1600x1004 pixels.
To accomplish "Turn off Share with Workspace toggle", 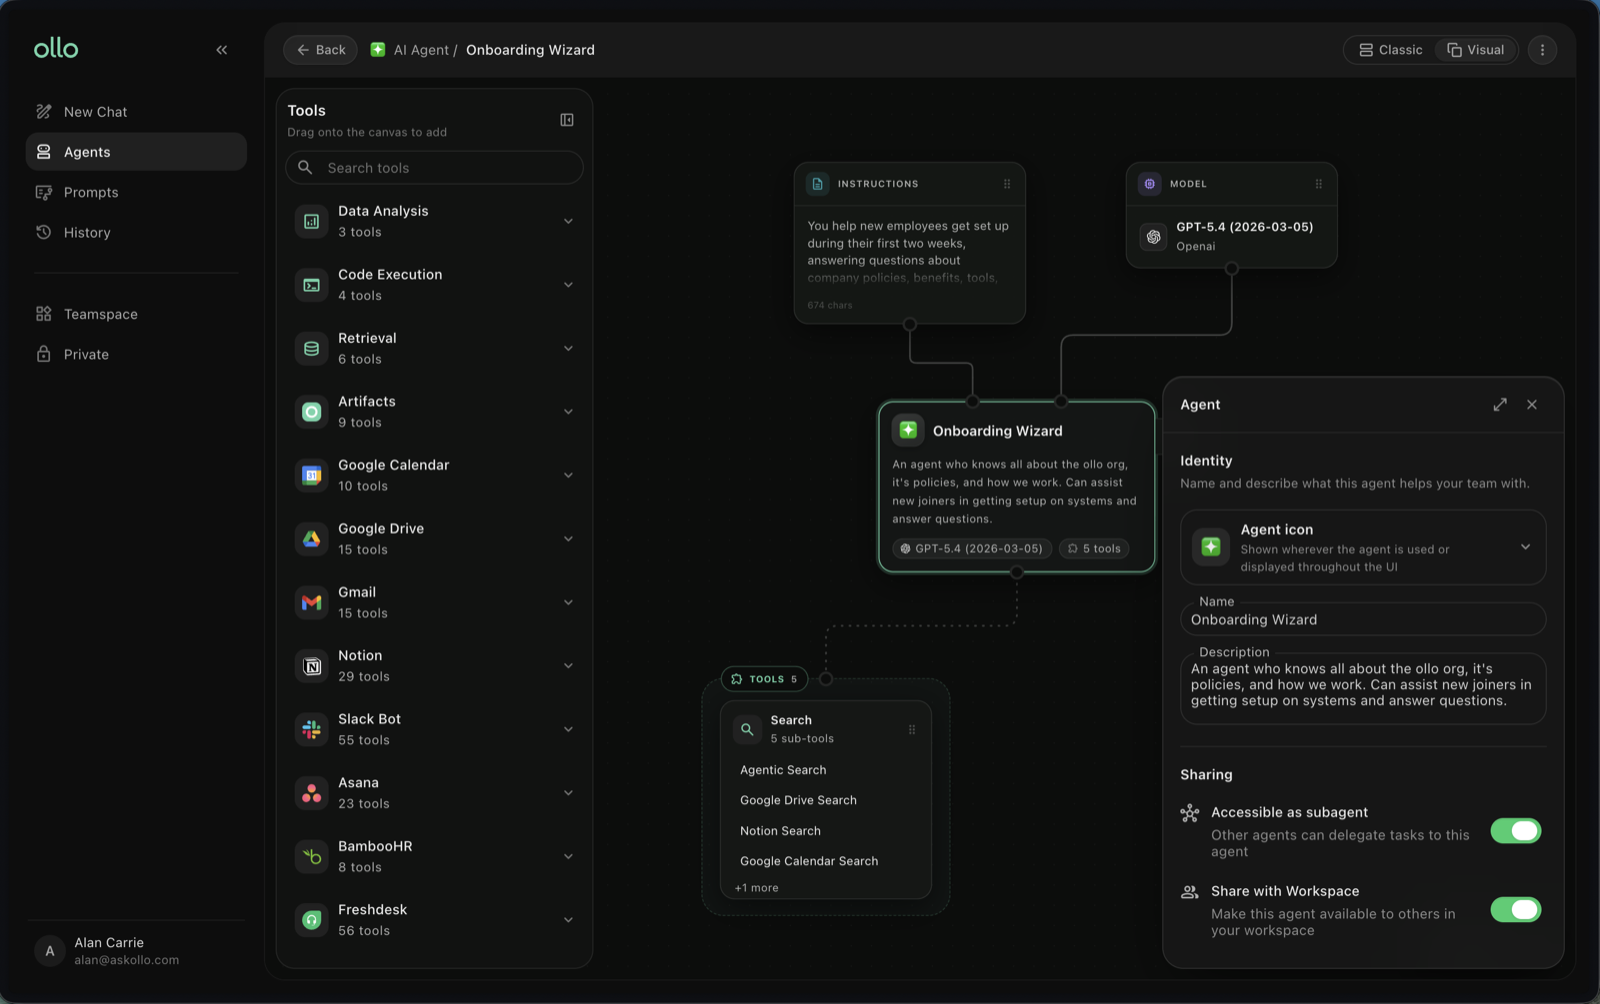I will tap(1516, 910).
